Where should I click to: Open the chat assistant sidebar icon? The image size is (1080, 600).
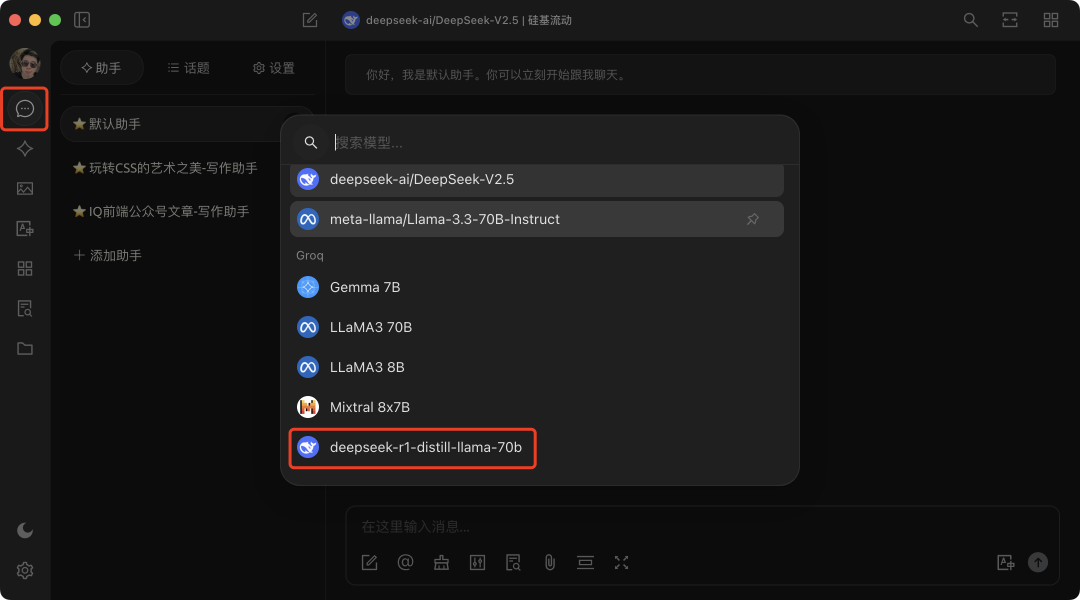coord(25,109)
